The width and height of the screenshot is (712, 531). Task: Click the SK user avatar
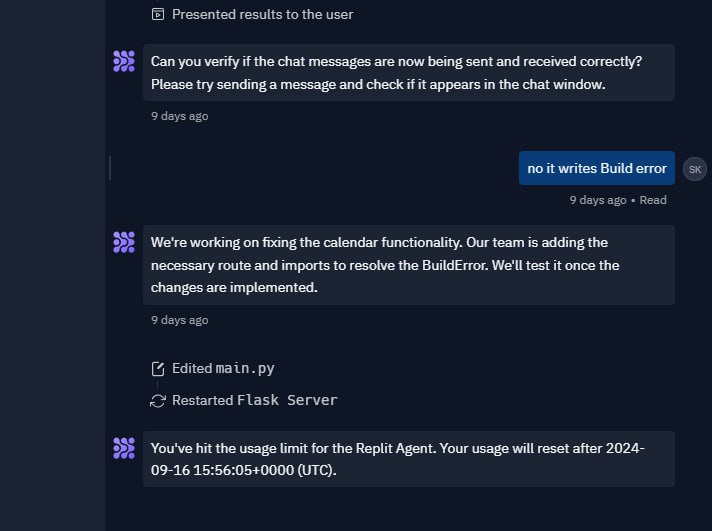tap(695, 169)
